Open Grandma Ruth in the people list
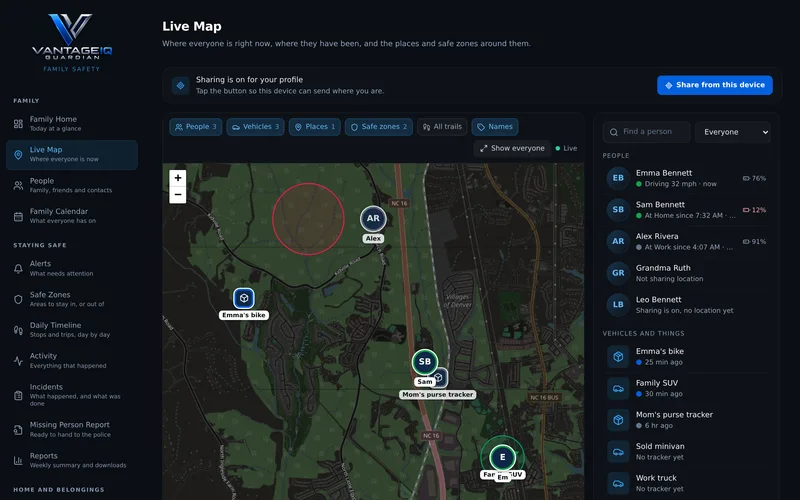This screenshot has height=500, width=800. coord(686,273)
